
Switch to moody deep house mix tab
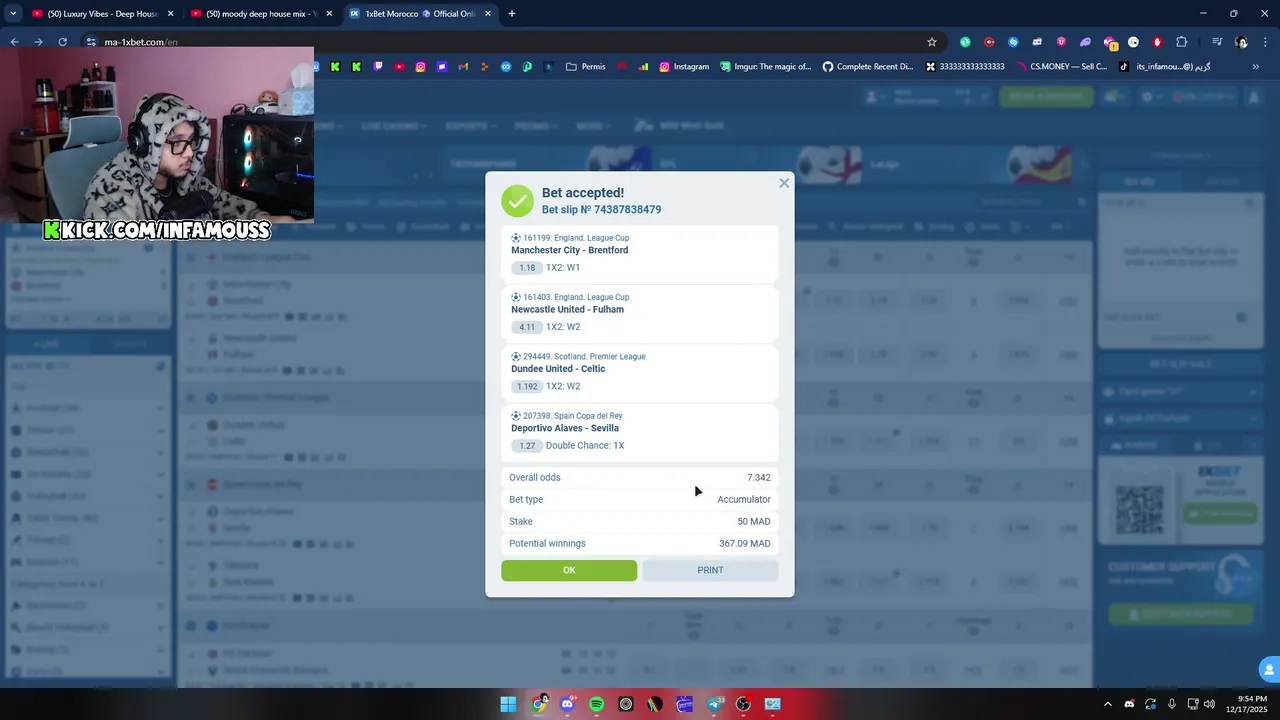point(261,14)
